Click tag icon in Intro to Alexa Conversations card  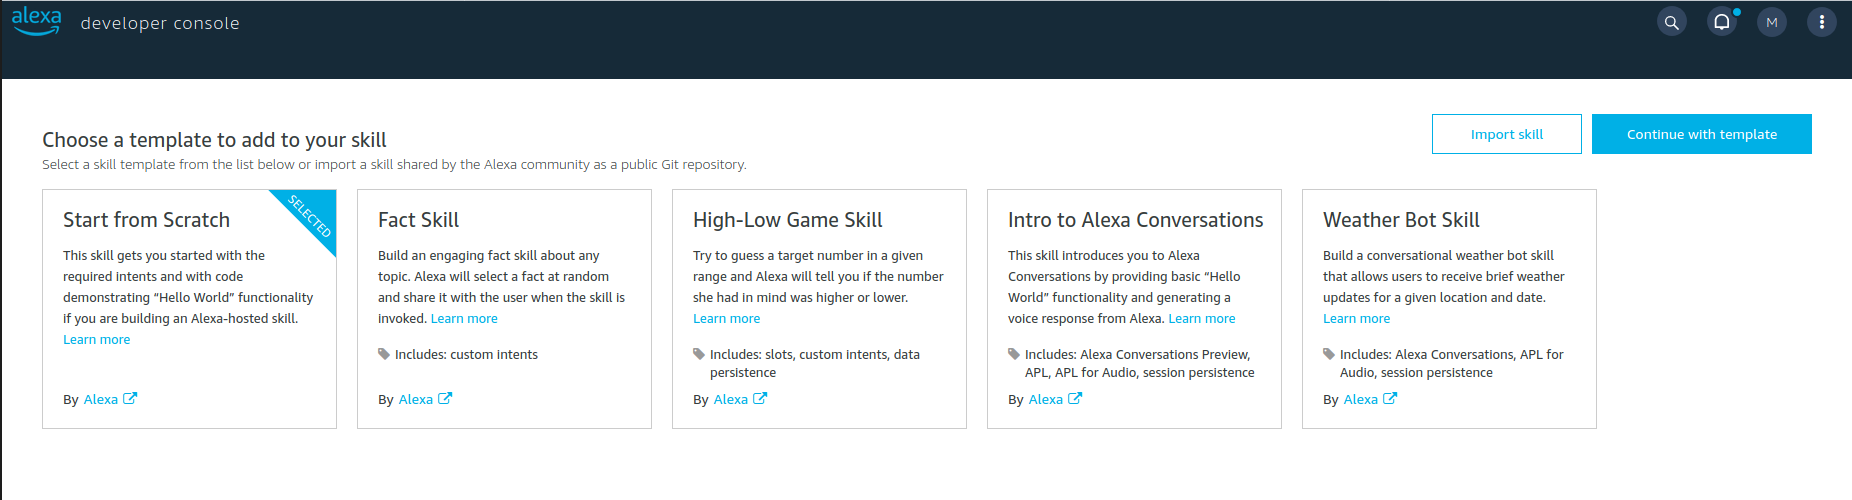coord(1014,354)
